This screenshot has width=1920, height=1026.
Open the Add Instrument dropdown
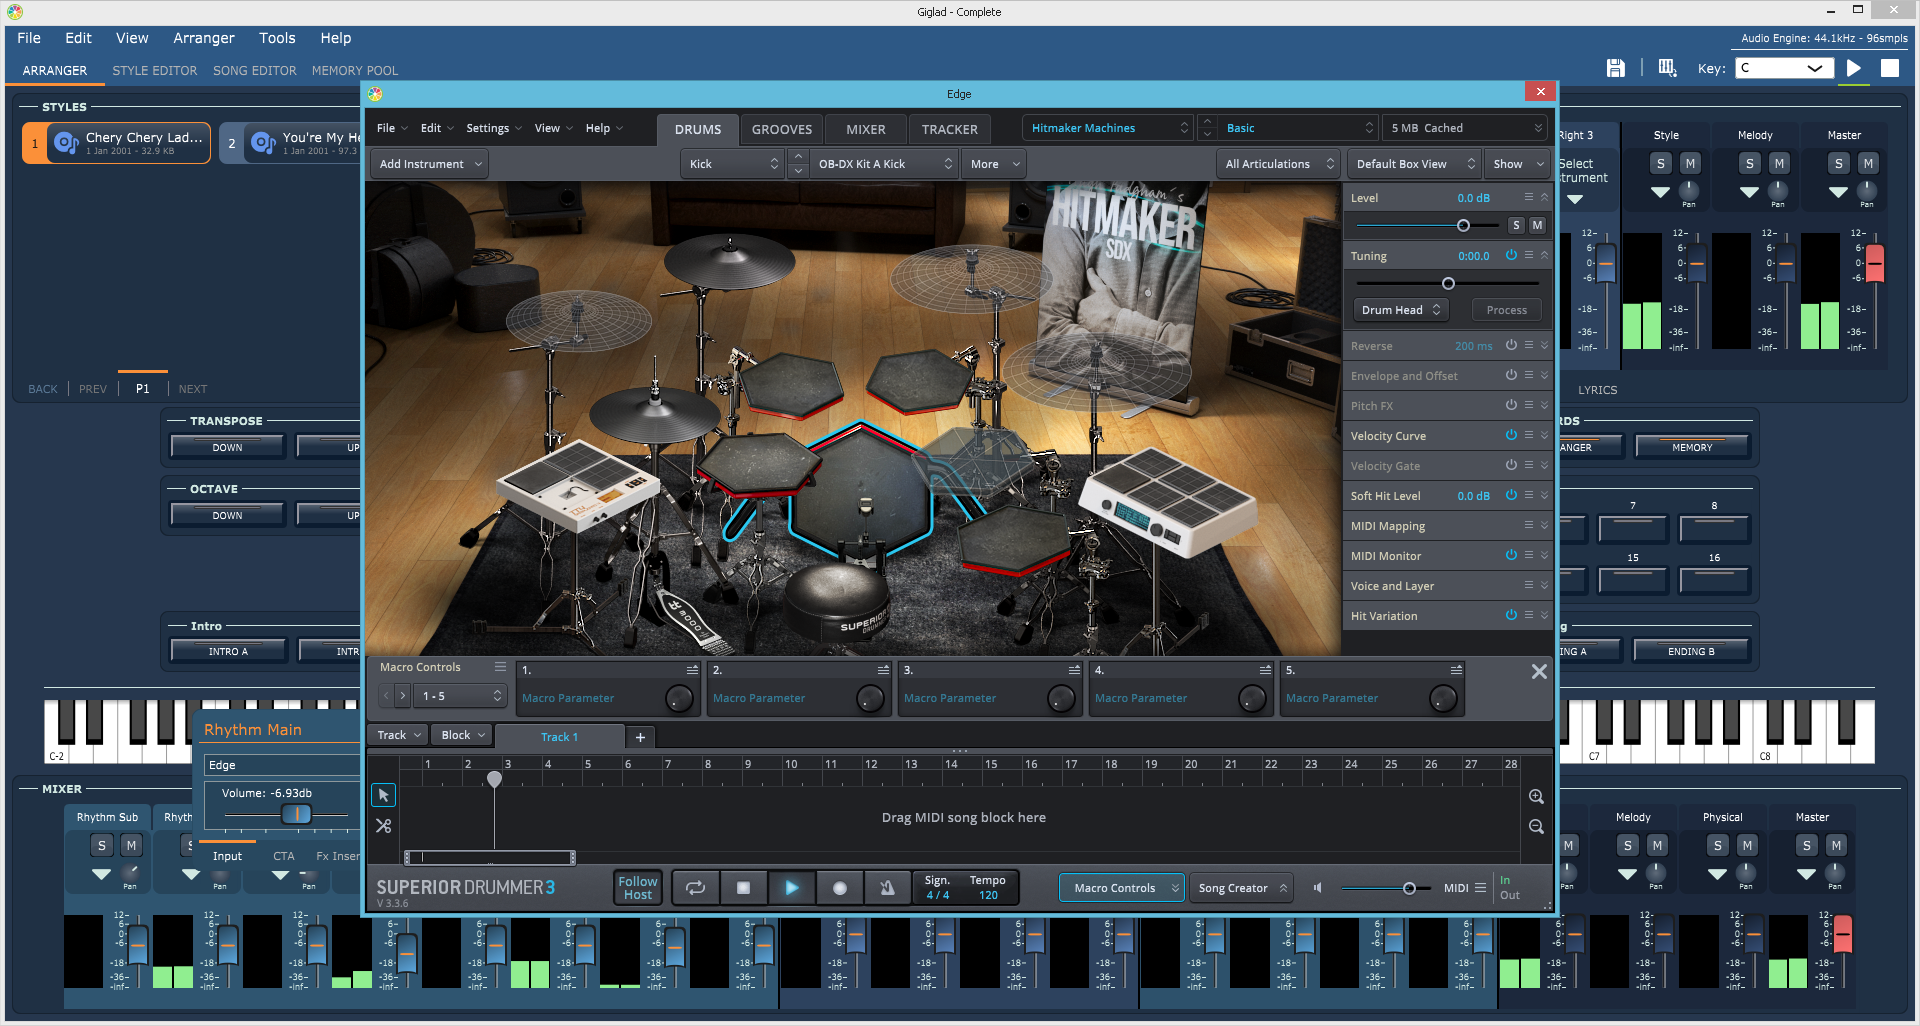point(430,164)
